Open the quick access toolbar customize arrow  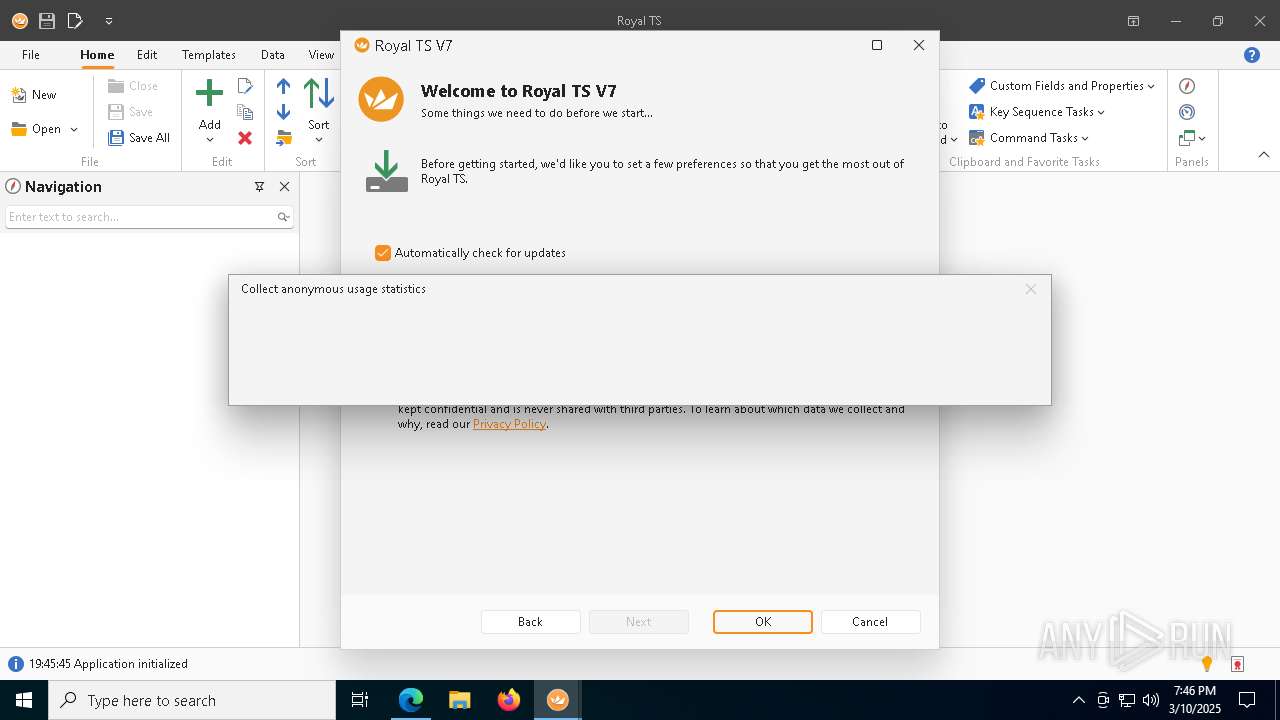(108, 21)
